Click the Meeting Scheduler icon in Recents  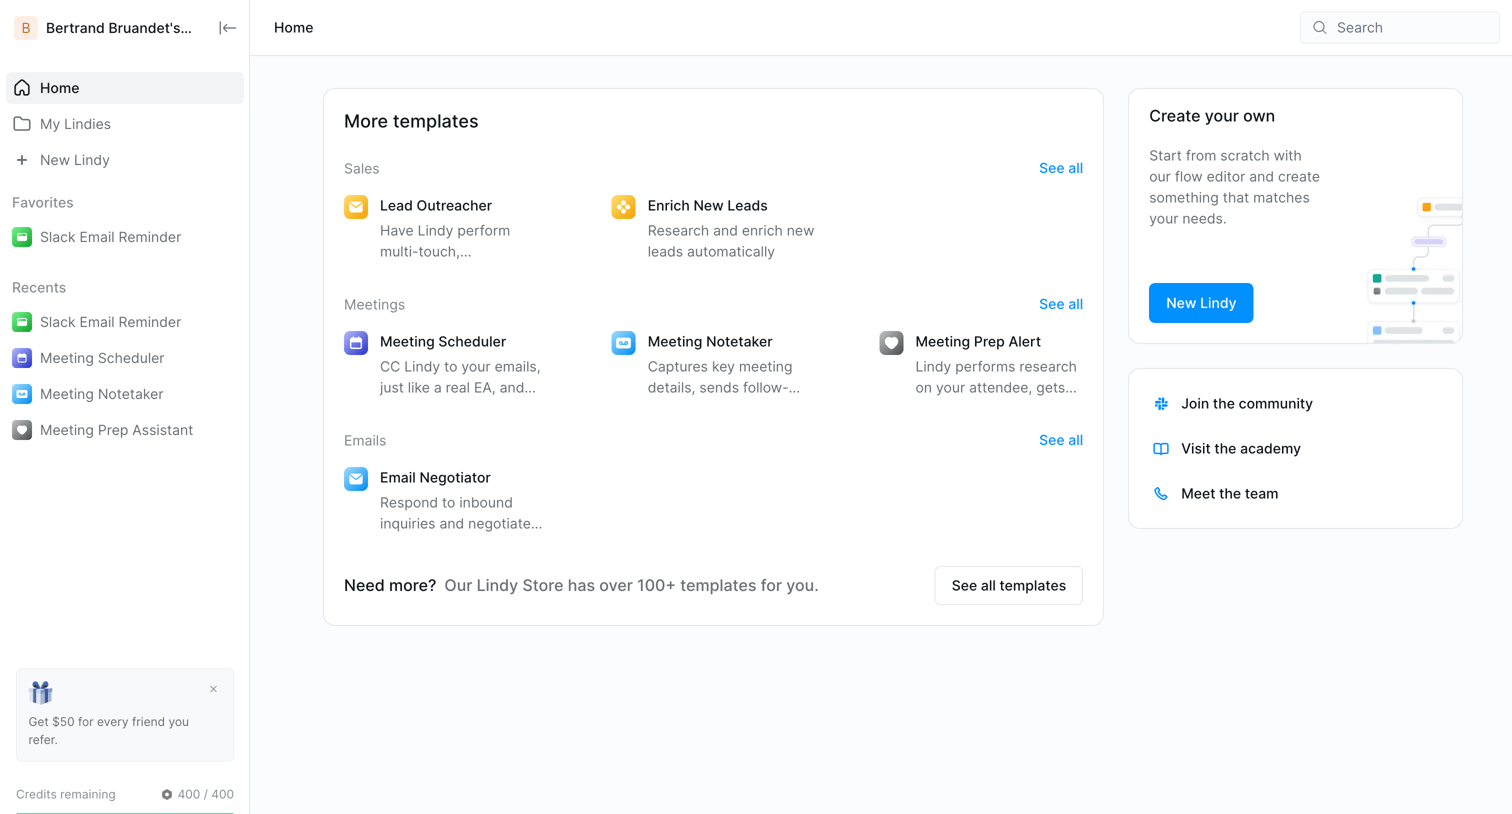(x=22, y=358)
